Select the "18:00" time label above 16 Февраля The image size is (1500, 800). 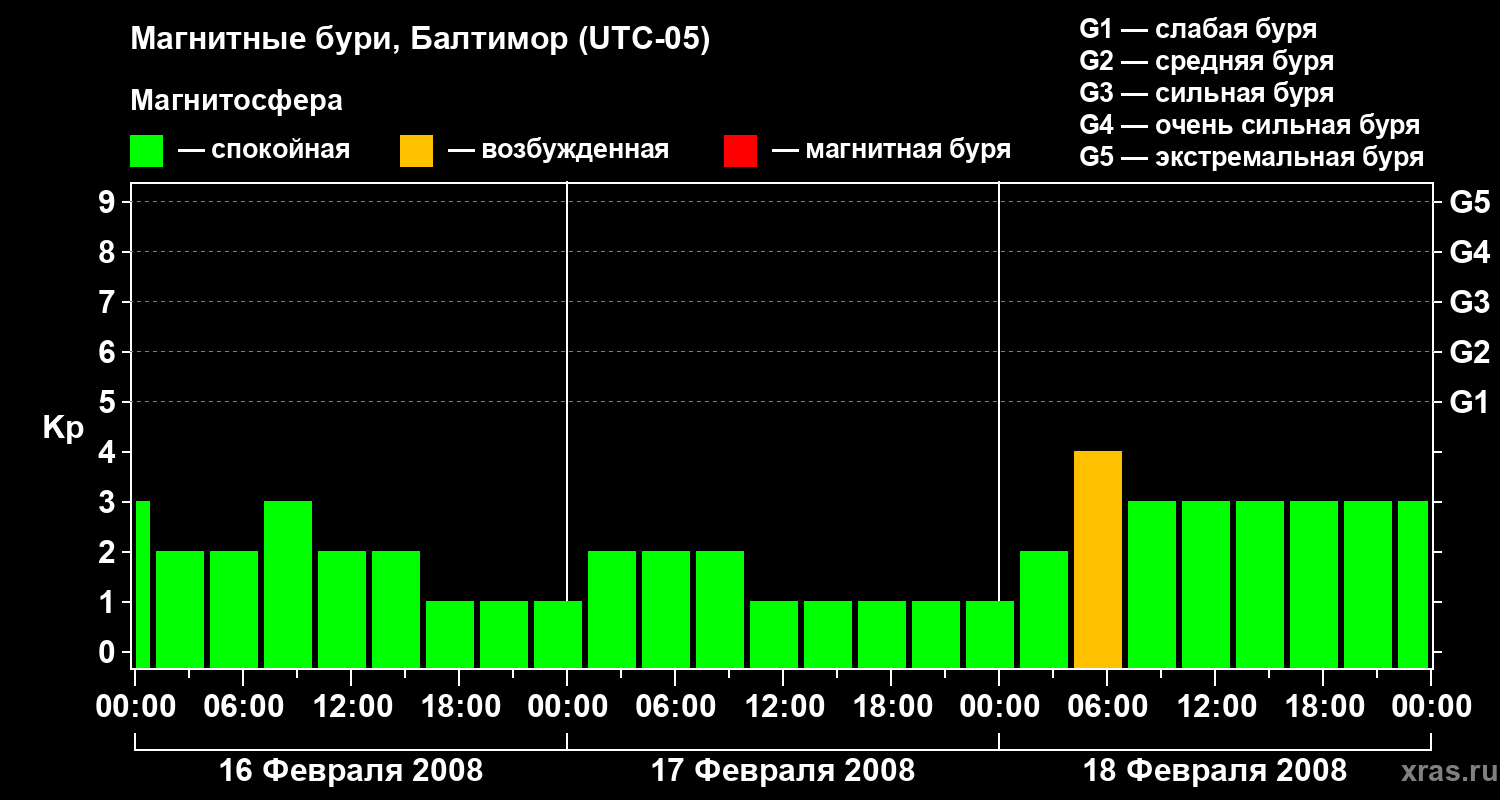click(459, 707)
